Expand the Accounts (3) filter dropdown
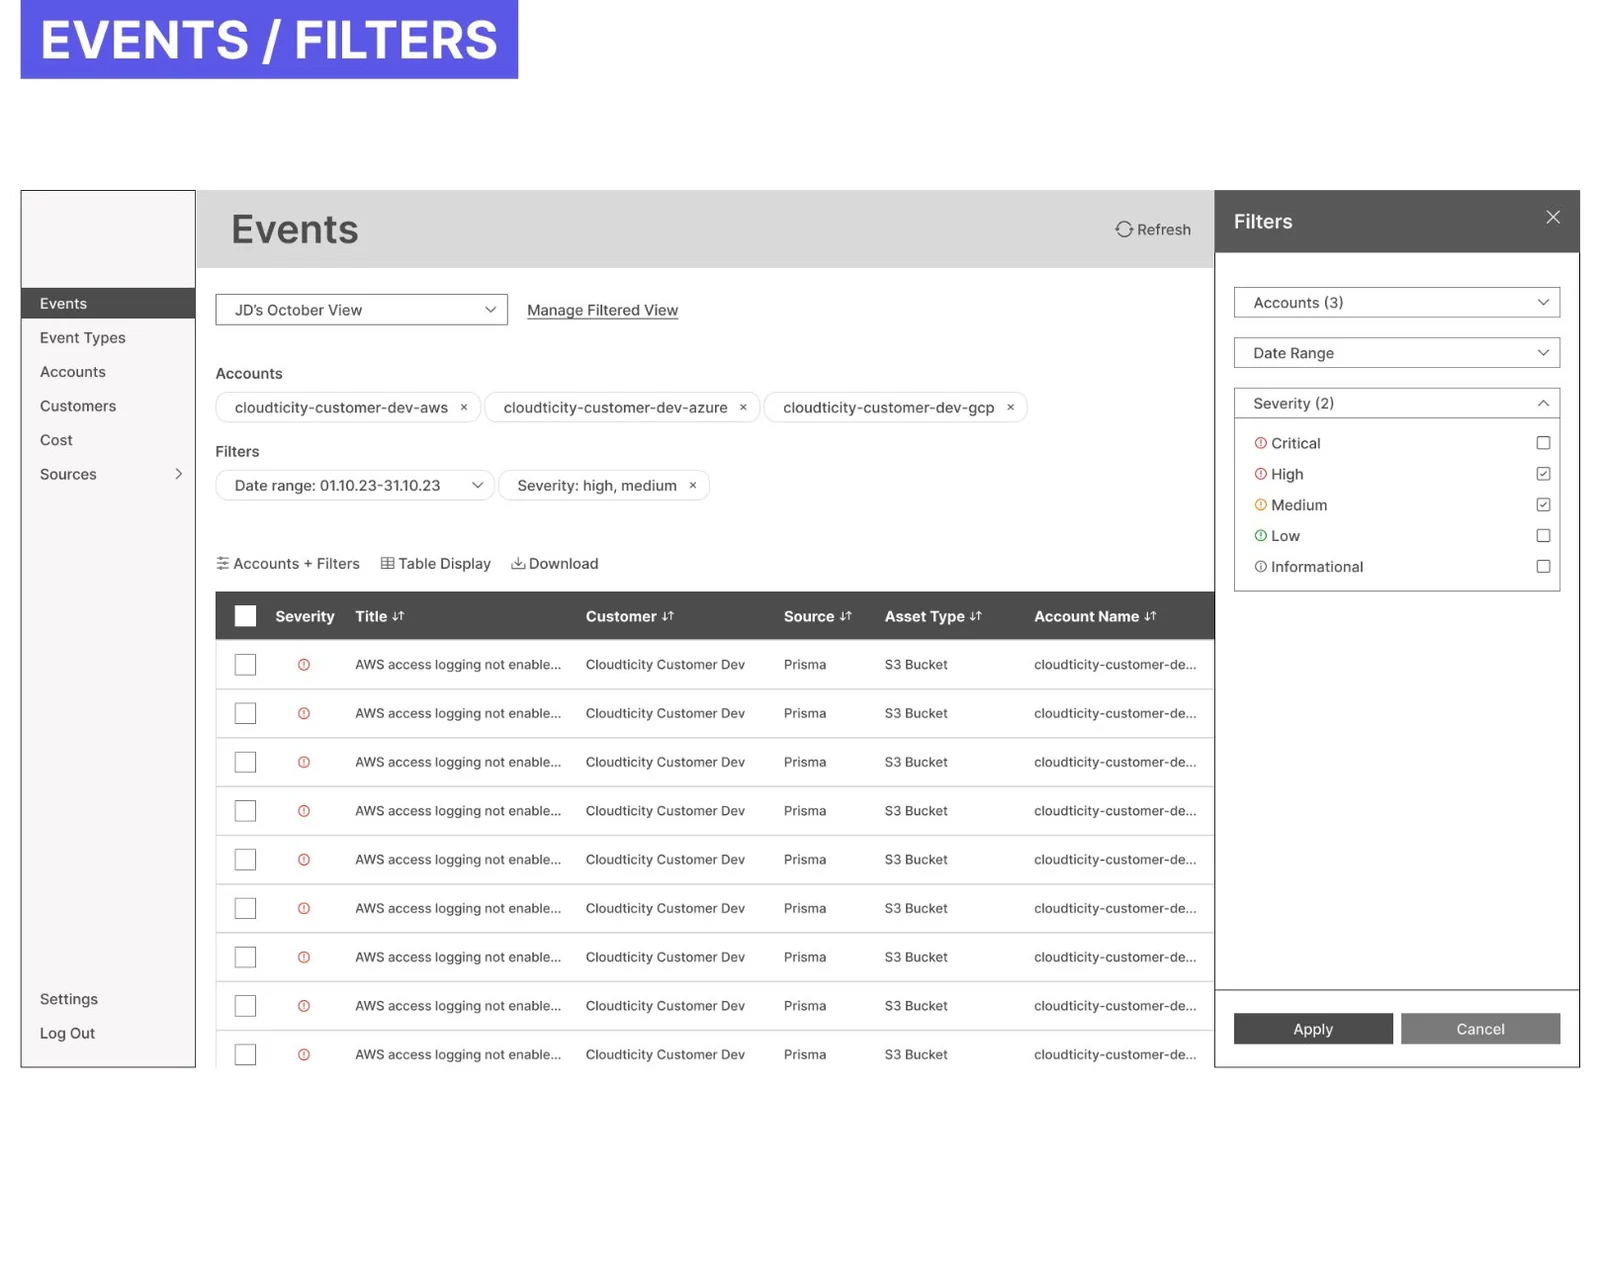 [x=1396, y=302]
